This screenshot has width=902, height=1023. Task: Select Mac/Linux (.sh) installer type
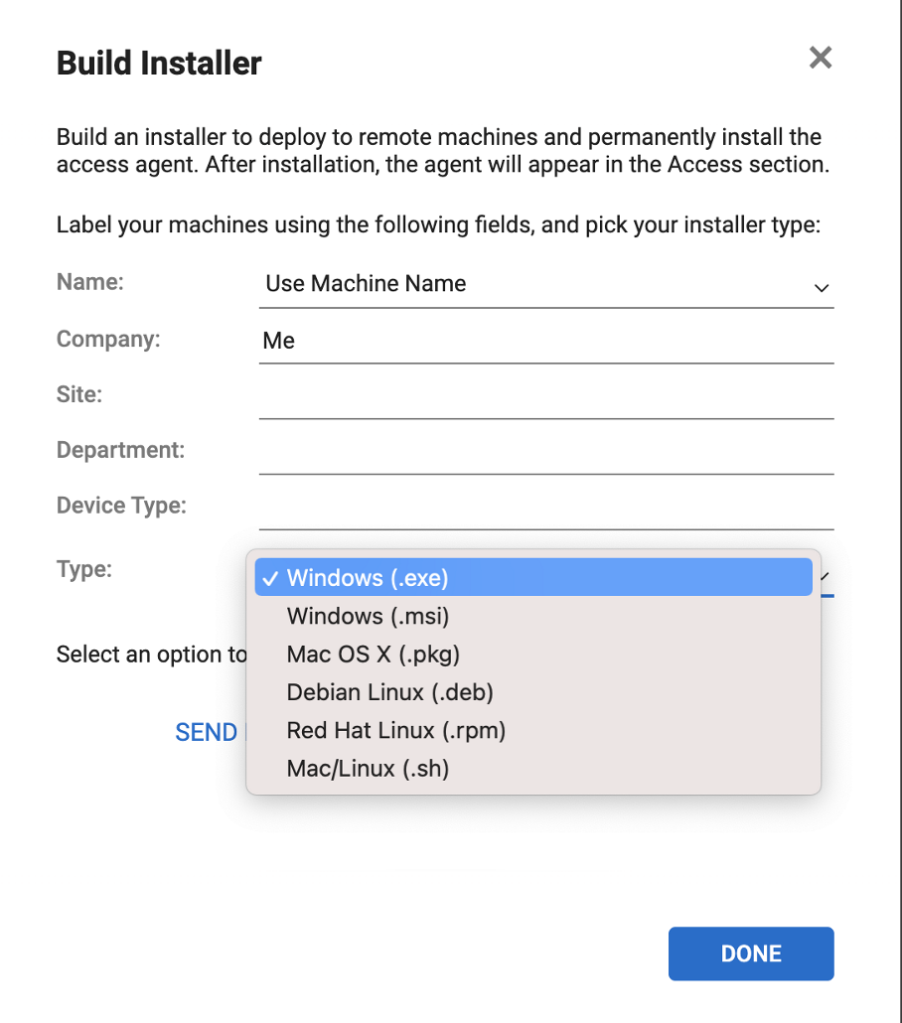(x=533, y=769)
